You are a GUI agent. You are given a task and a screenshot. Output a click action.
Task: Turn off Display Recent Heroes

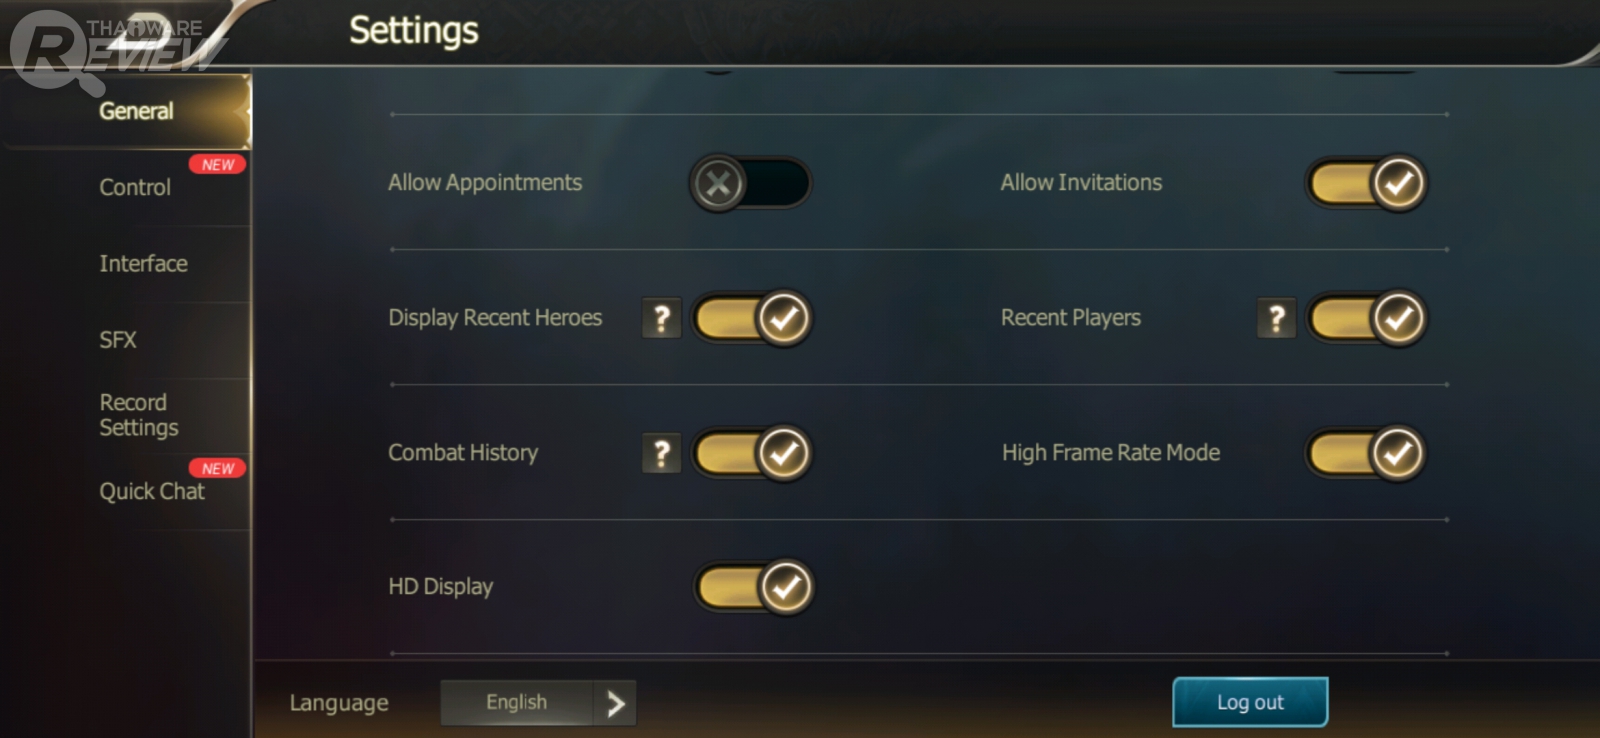(752, 318)
